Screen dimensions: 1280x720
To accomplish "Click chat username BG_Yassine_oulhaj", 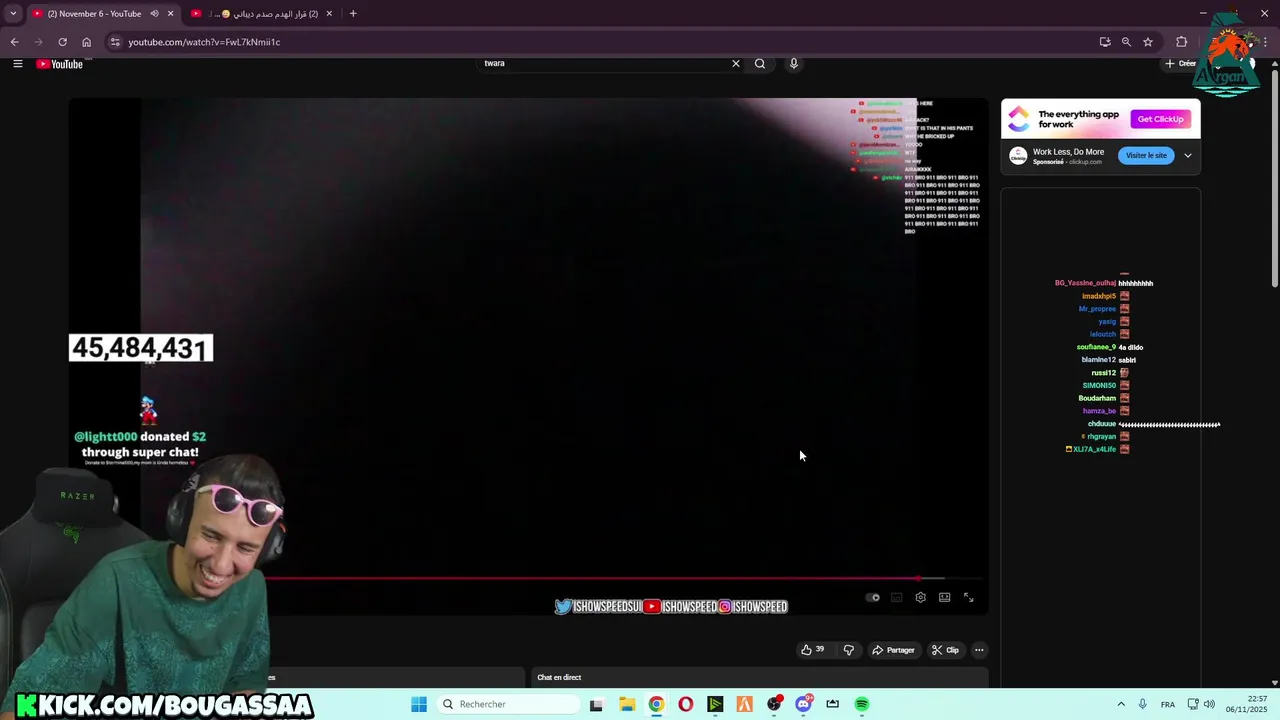I will (x=1085, y=283).
